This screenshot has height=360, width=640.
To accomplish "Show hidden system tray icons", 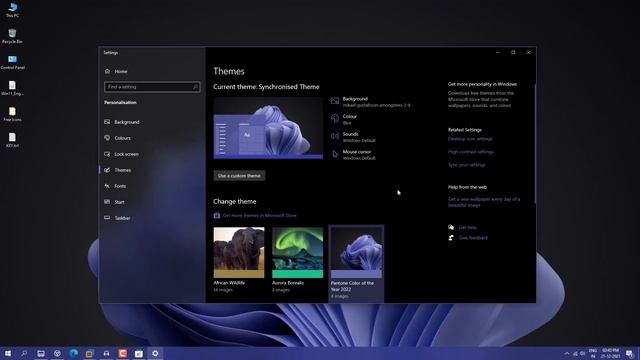I will tap(567, 353).
